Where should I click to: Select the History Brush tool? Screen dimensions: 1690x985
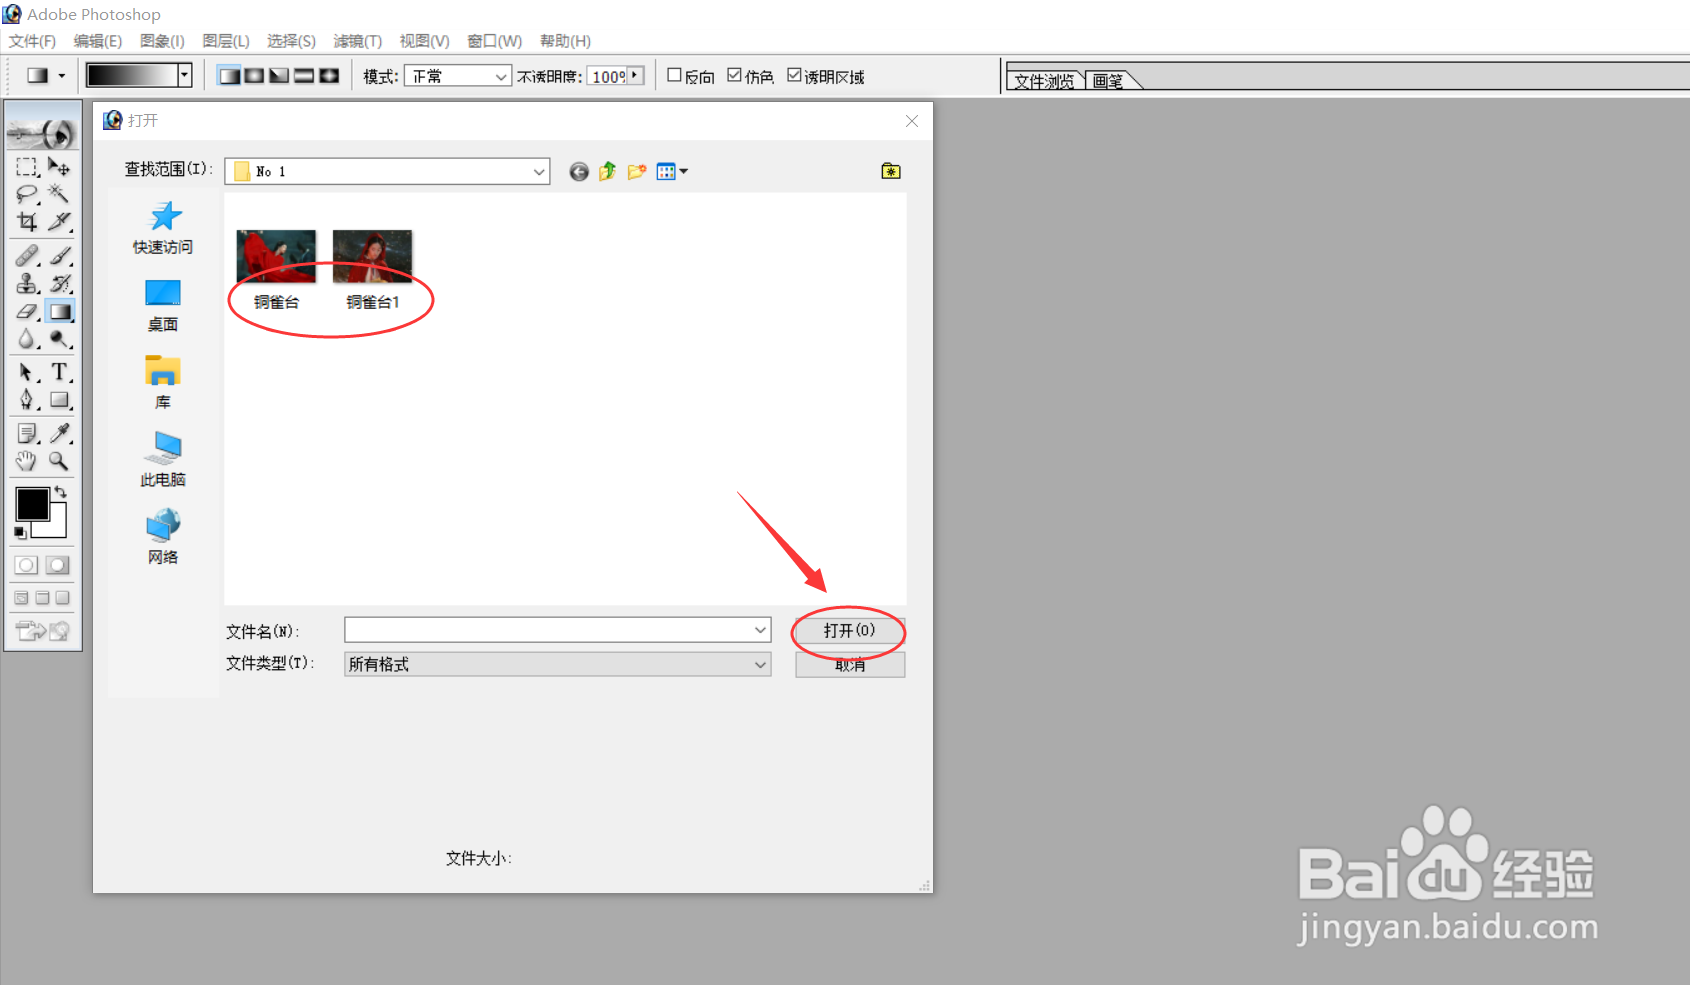[x=59, y=284]
